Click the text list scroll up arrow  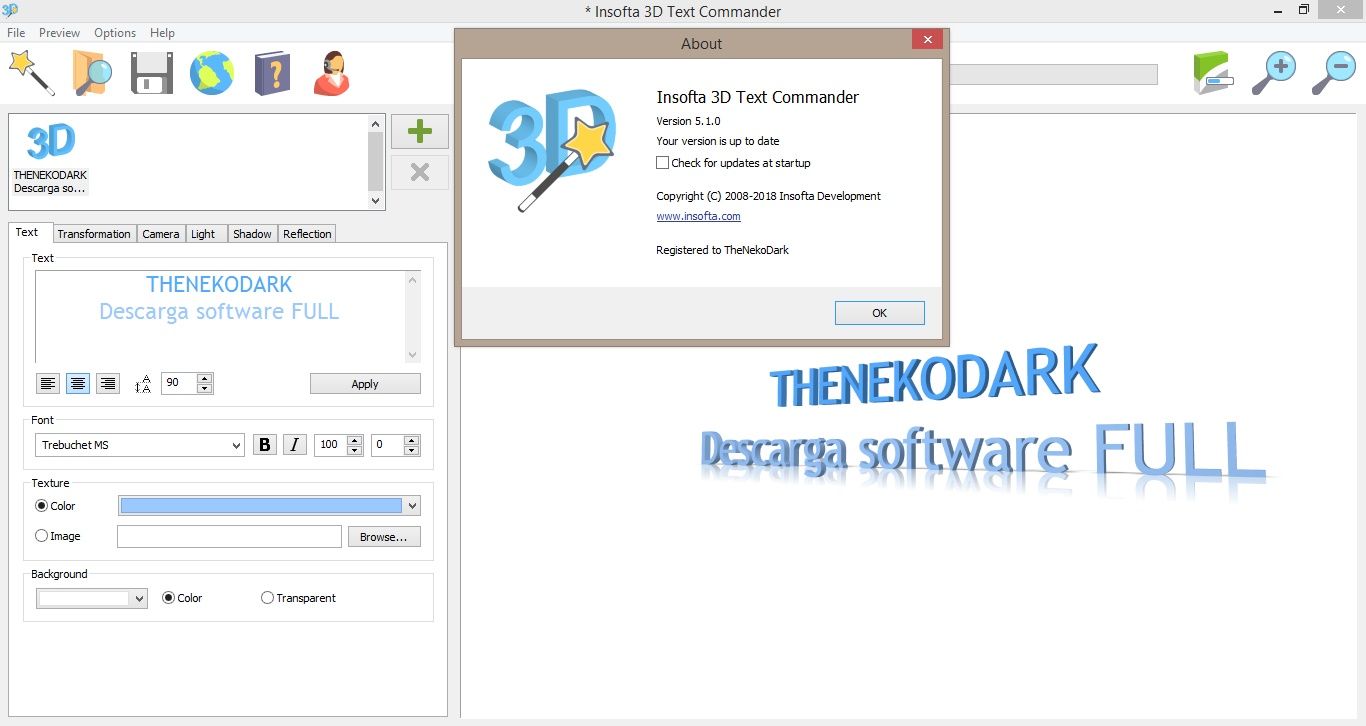click(x=376, y=123)
